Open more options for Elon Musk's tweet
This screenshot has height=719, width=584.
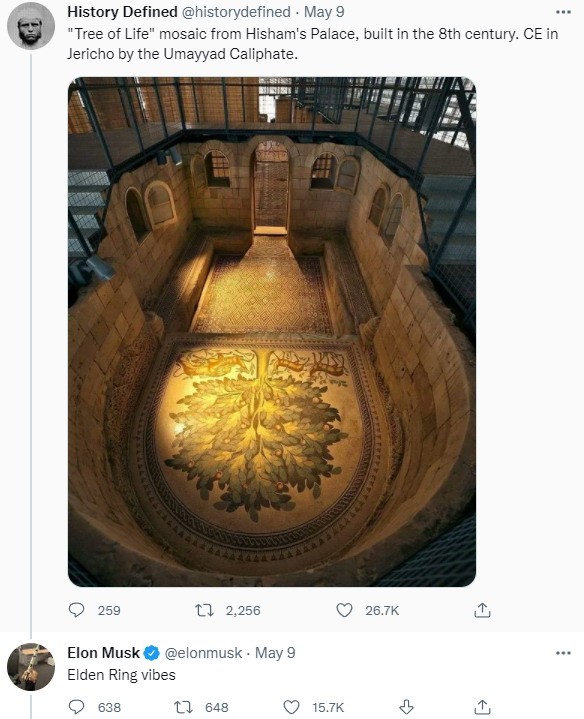coord(563,653)
